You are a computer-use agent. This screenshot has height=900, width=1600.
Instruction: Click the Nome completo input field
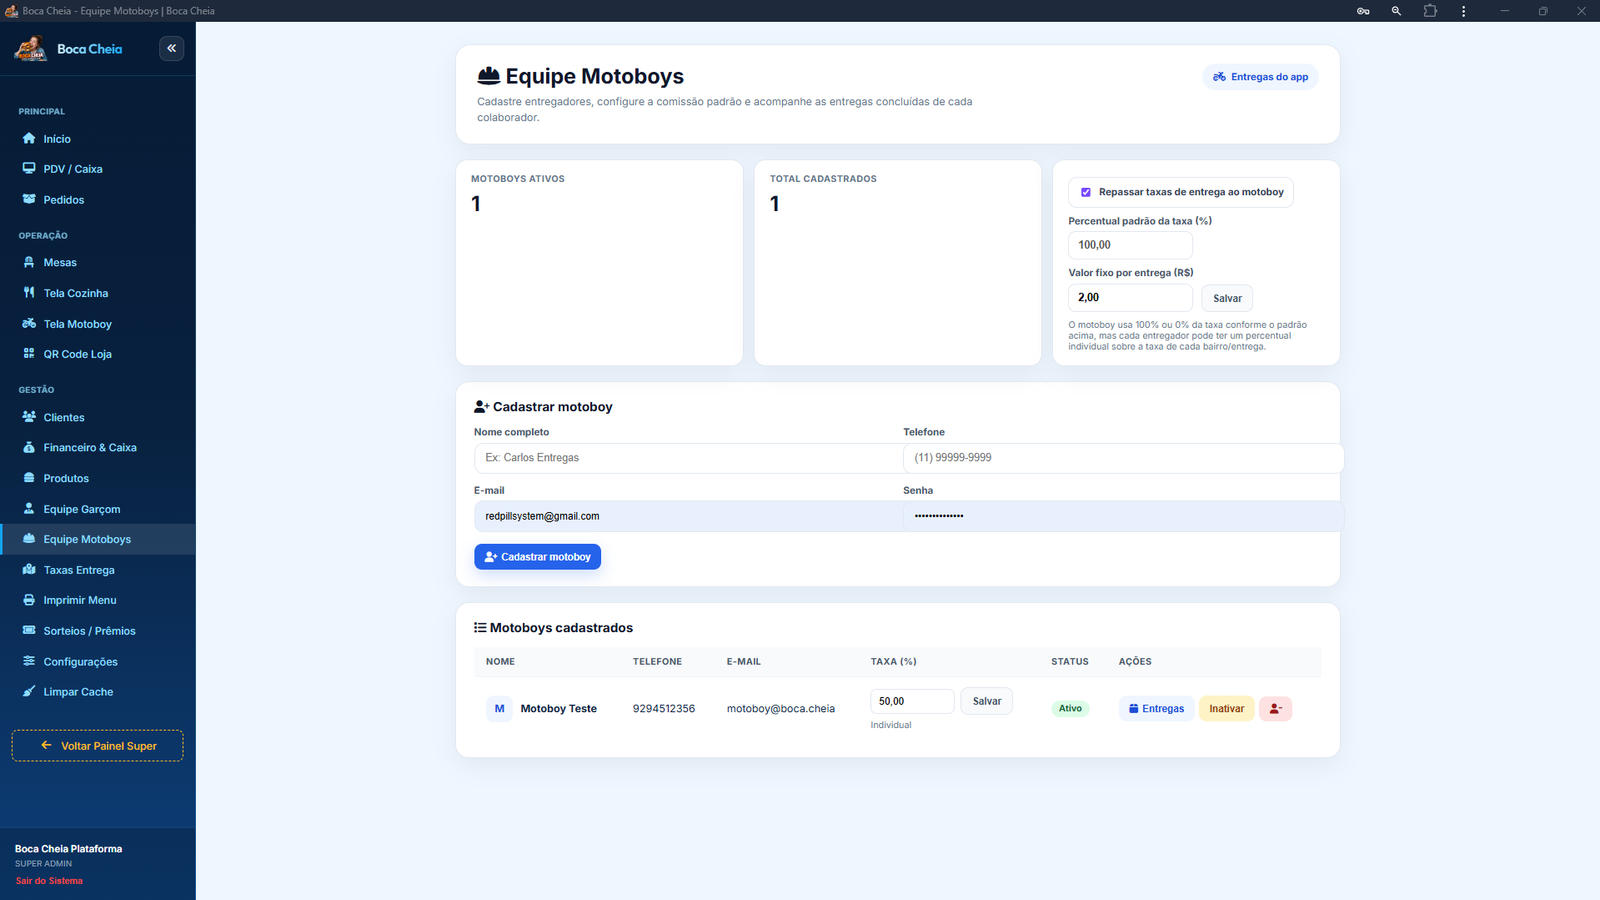tap(688, 458)
